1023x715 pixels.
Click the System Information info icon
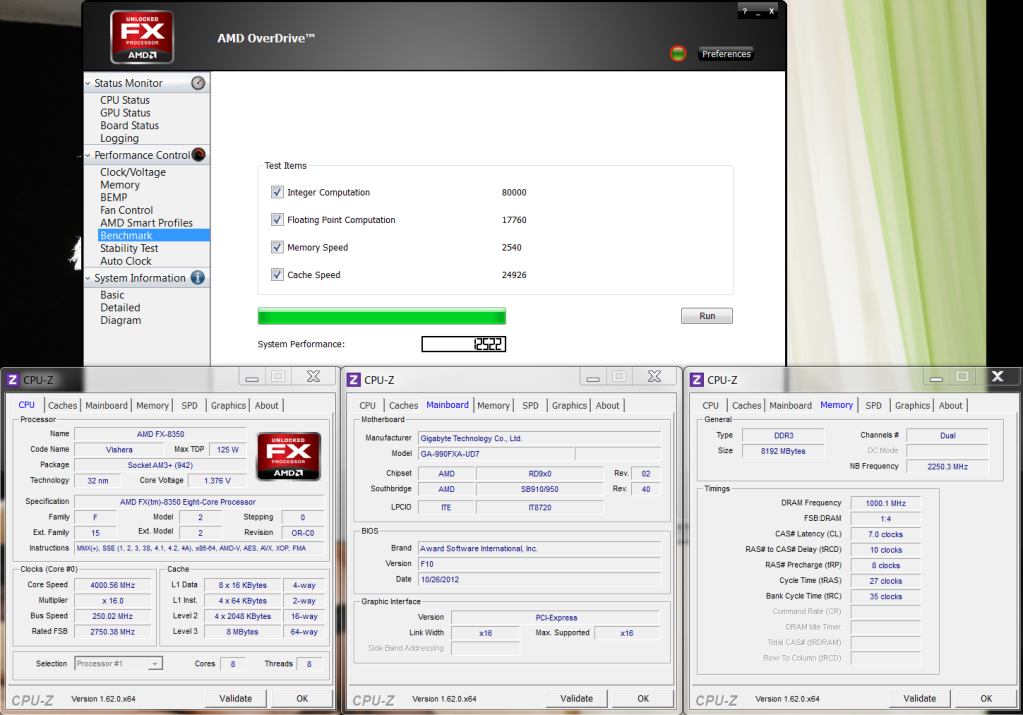198,278
